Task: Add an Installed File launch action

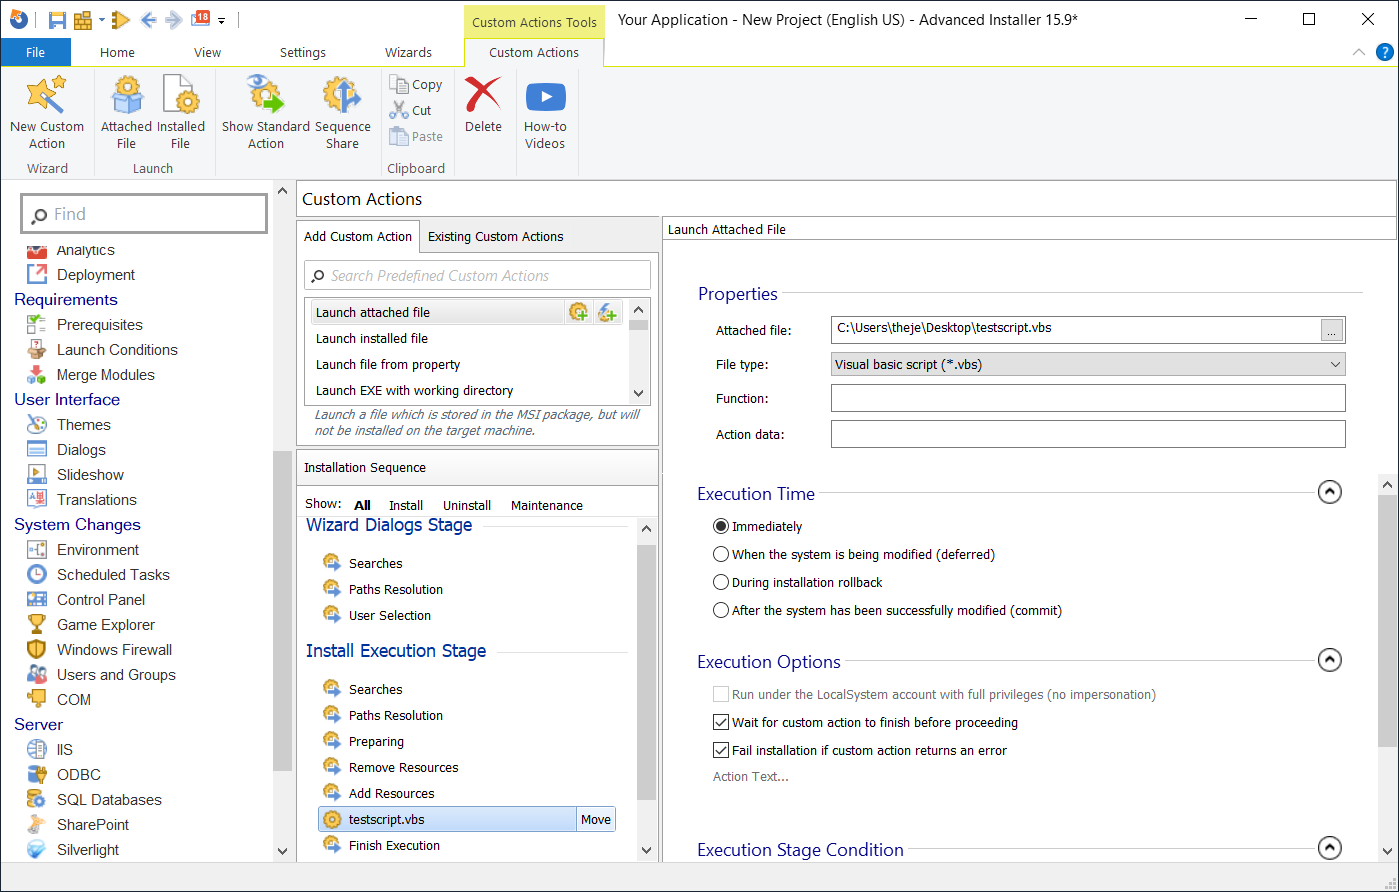Action: [x=180, y=113]
